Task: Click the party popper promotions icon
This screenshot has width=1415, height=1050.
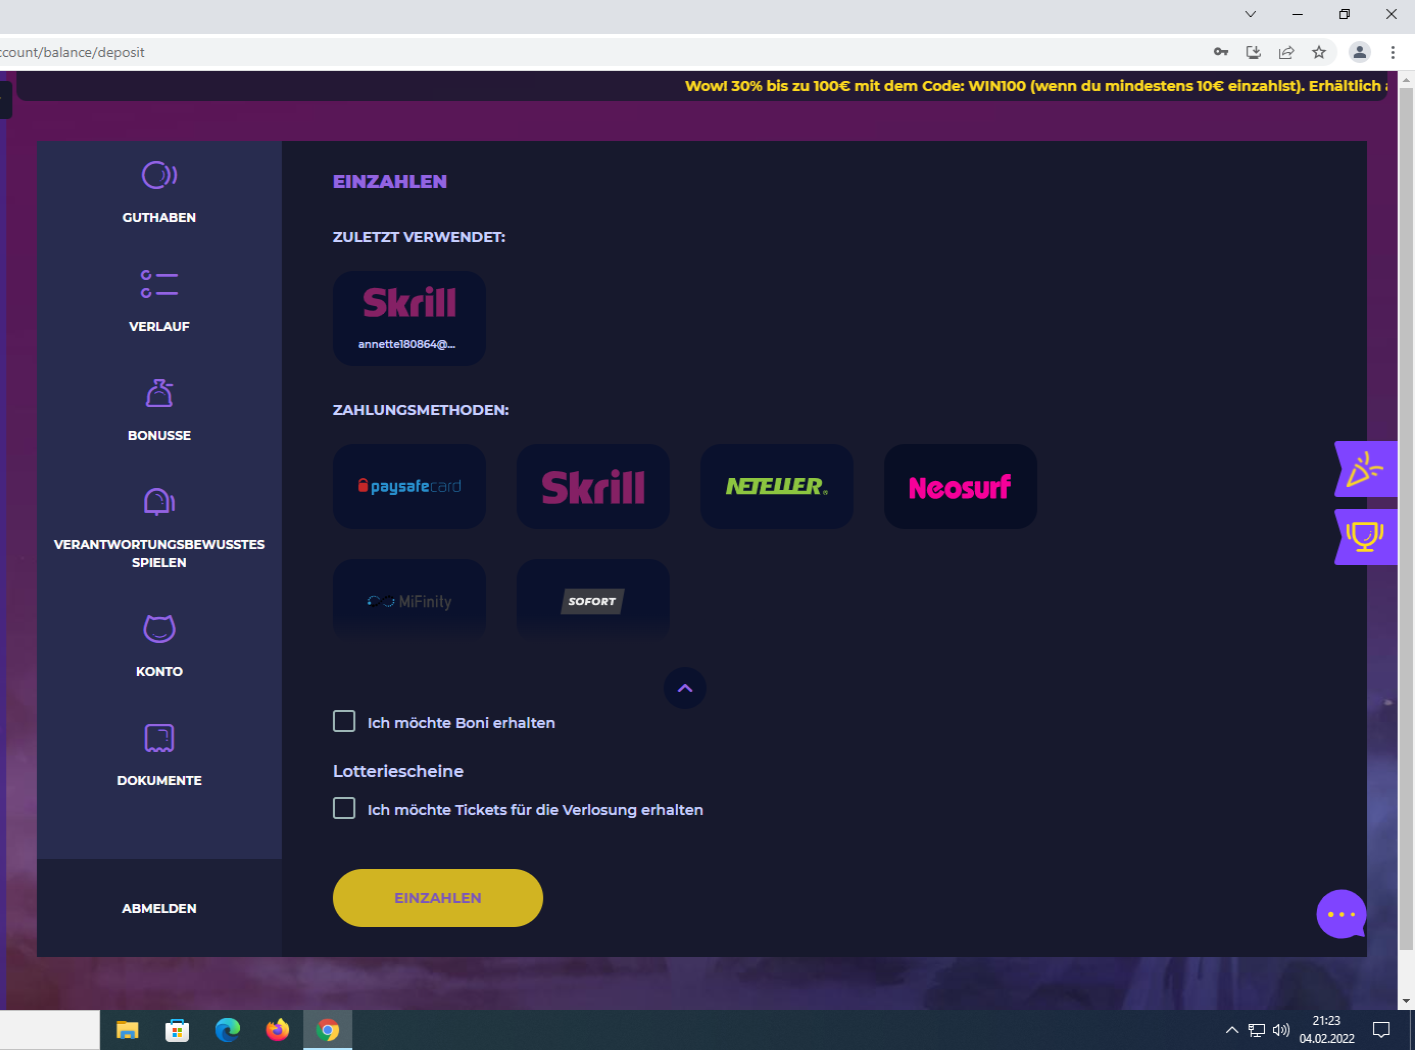Action: point(1365,469)
